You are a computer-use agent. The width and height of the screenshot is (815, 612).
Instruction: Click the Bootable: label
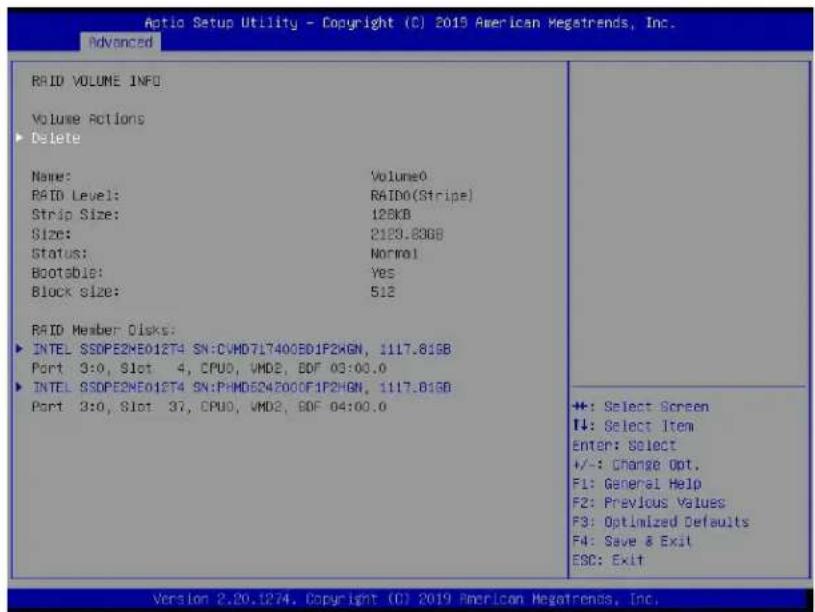tap(68, 272)
